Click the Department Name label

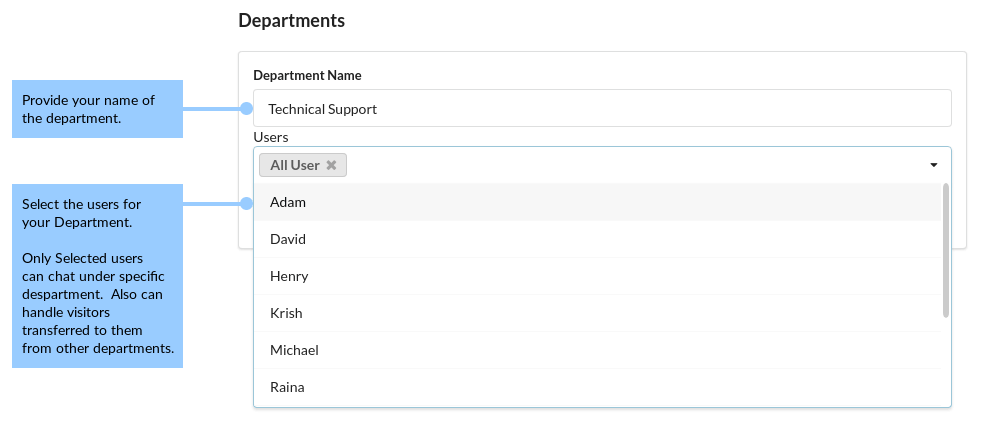click(308, 75)
